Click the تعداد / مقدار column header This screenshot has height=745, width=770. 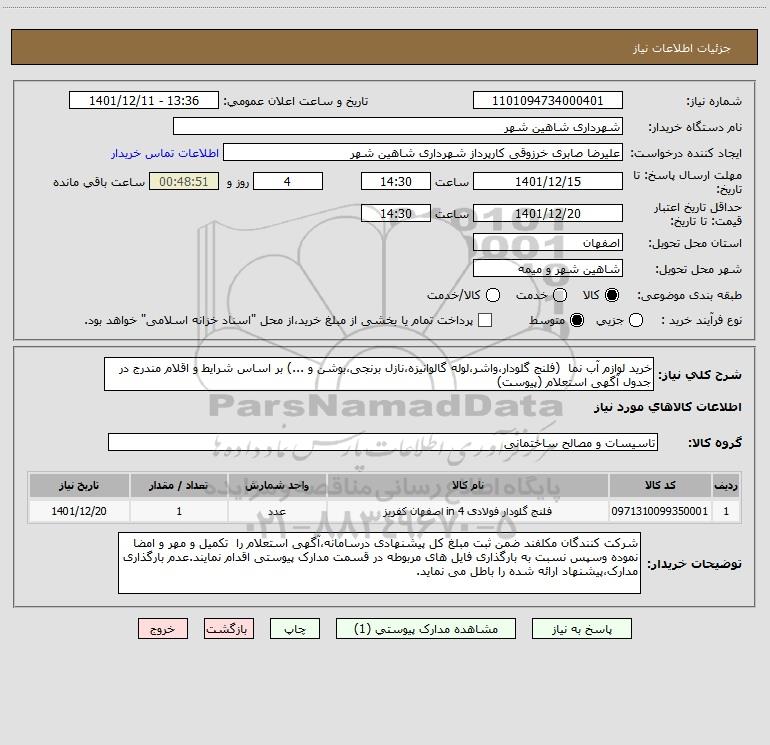click(x=179, y=485)
